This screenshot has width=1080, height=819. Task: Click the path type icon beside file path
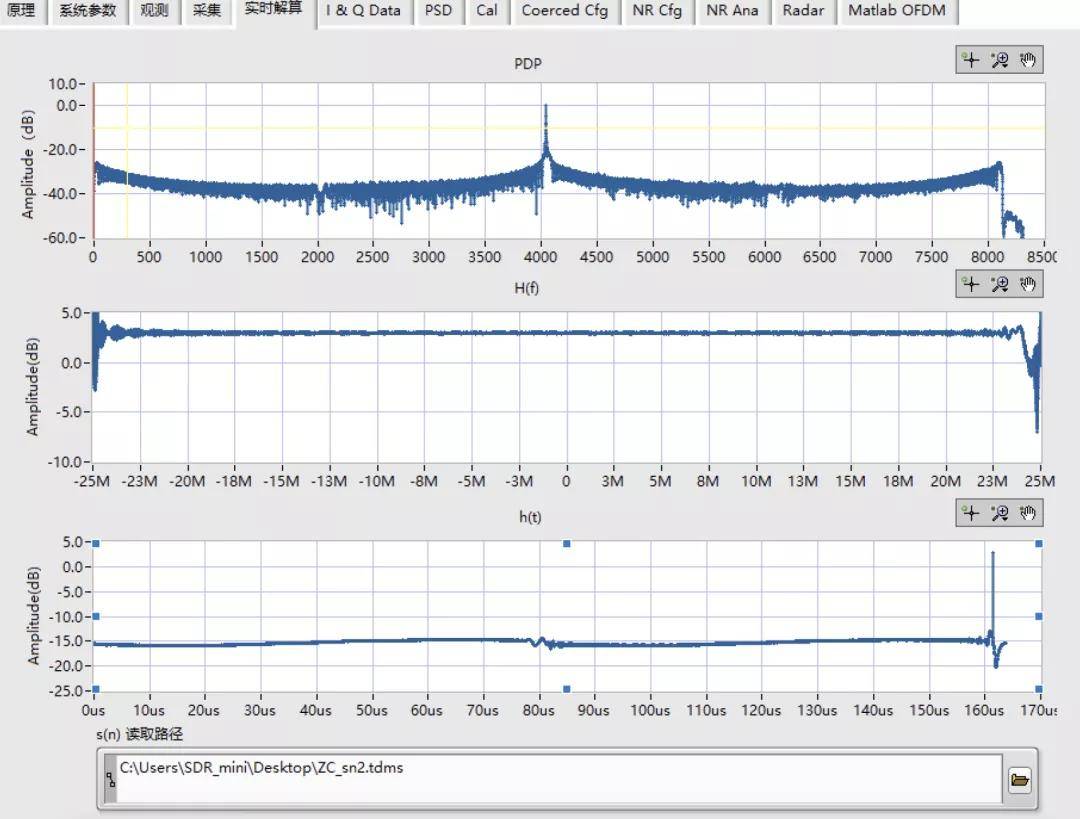111,779
